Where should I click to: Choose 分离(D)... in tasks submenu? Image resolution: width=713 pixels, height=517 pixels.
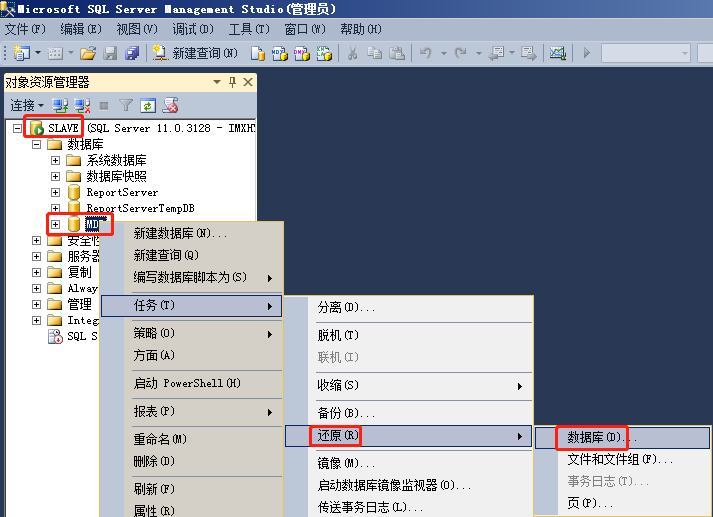(x=409, y=307)
